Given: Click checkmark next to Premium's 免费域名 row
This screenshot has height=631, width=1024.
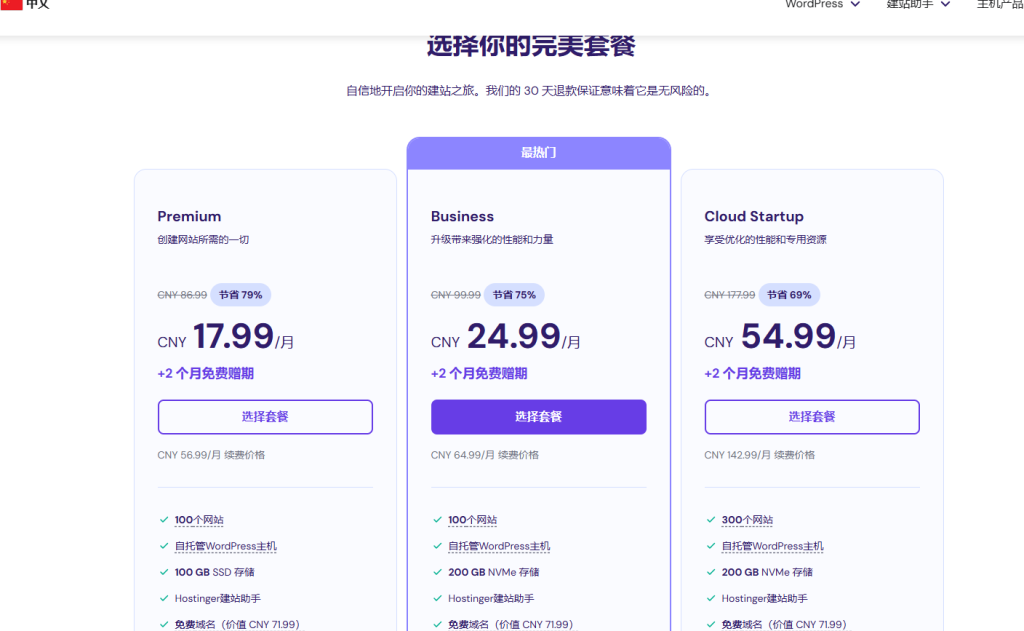Looking at the screenshot, I should point(162,624).
